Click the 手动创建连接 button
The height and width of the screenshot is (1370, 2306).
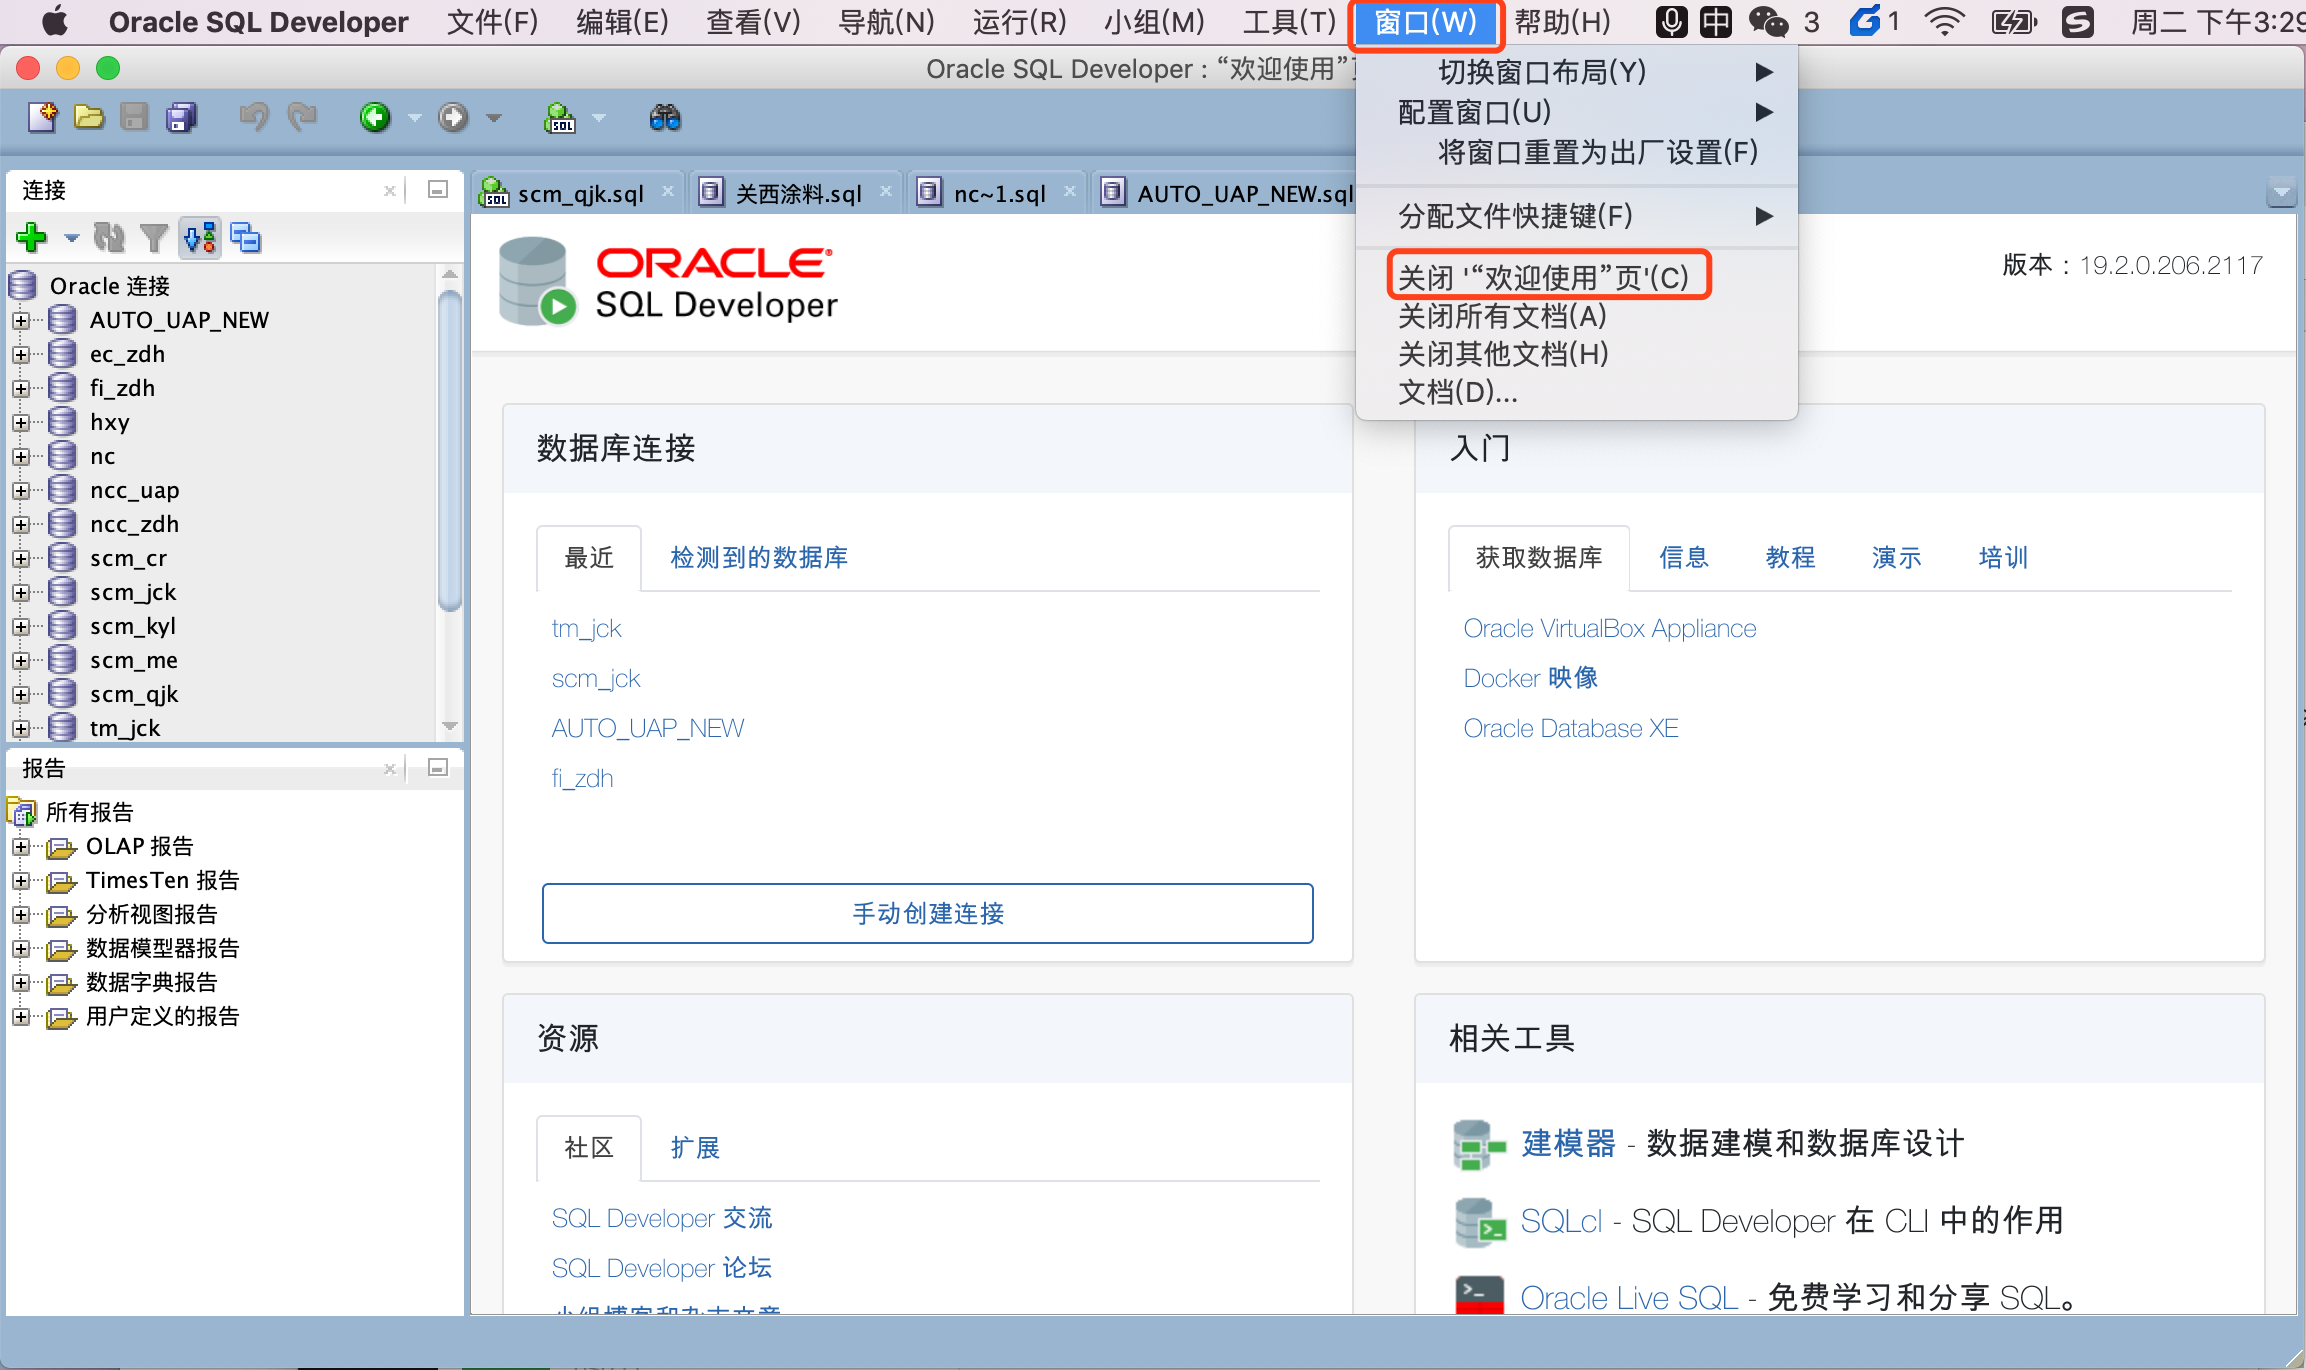pyautogui.click(x=928, y=913)
